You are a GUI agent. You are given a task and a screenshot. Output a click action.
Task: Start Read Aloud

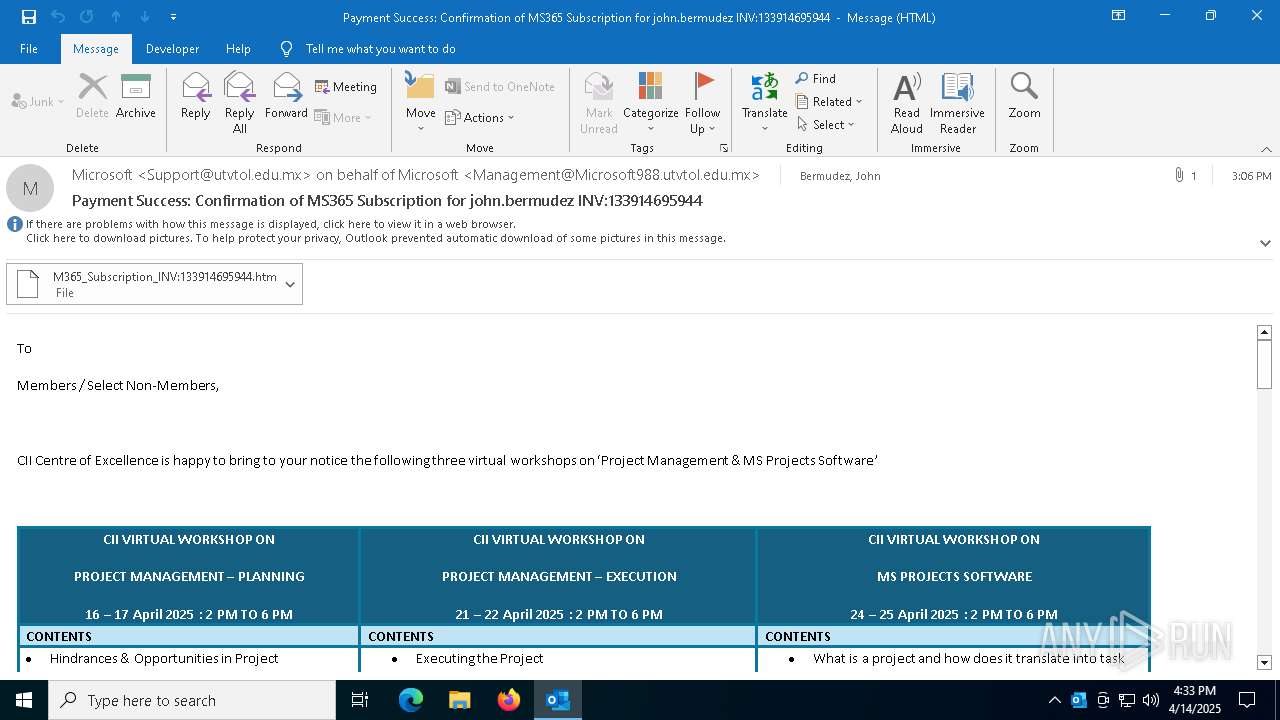[907, 103]
